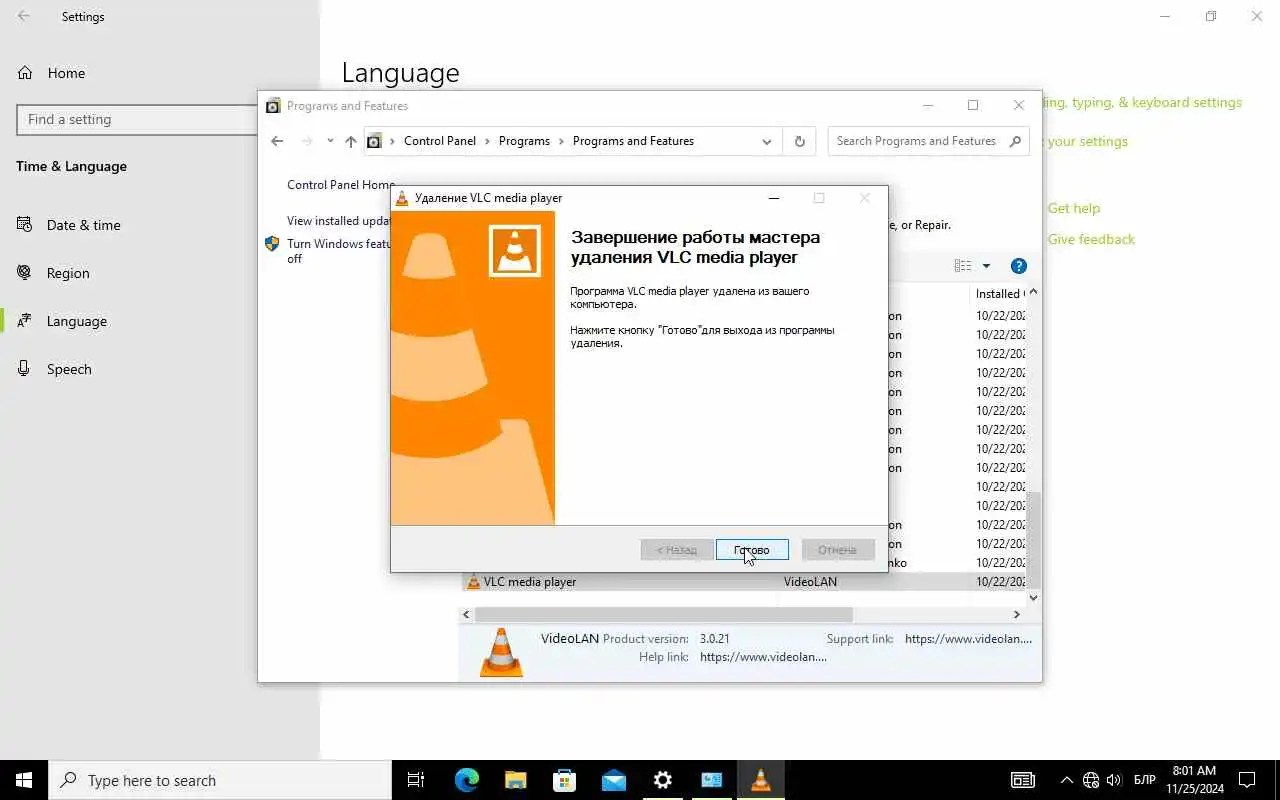The height and width of the screenshot is (800, 1280).
Task: Click the VLC cone icon next to the VLC media player row
Action: pyautogui.click(x=473, y=582)
